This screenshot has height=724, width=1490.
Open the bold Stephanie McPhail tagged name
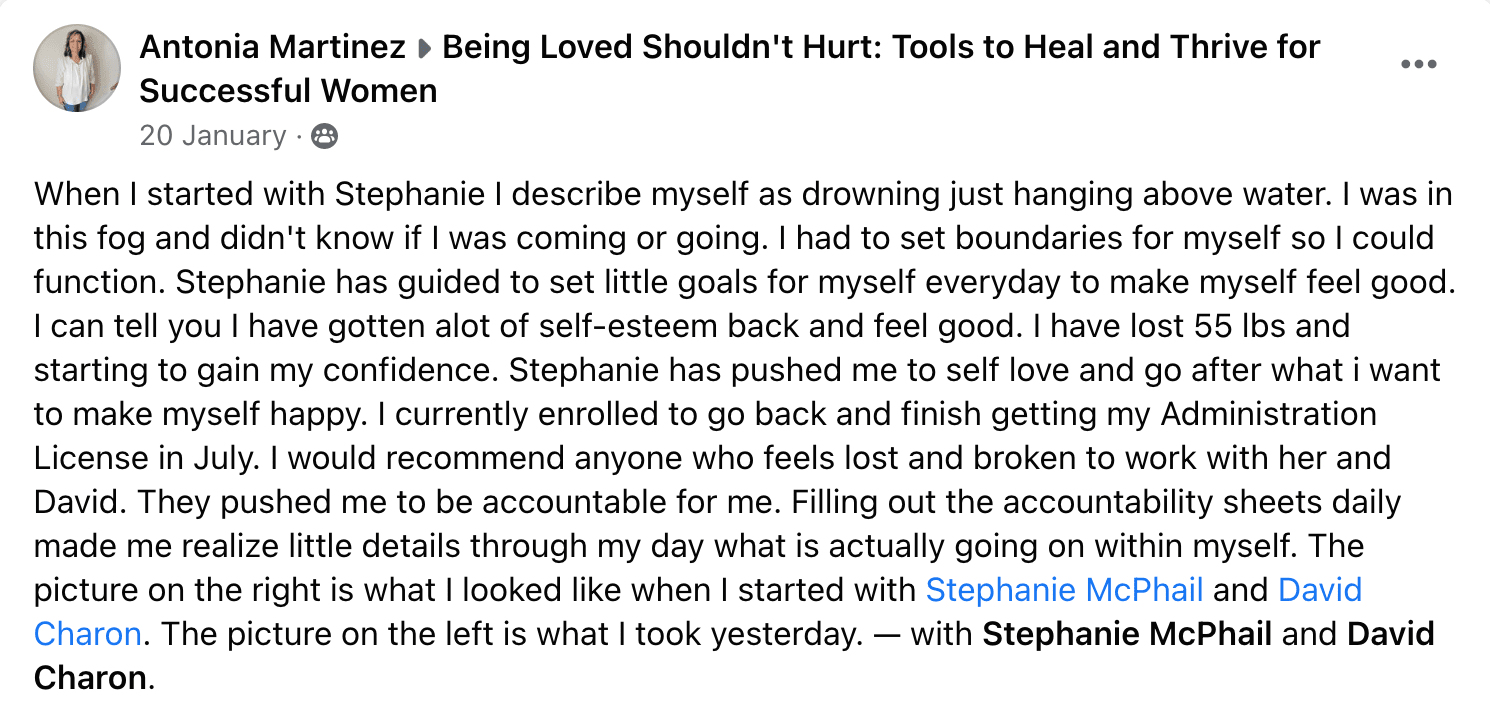[1127, 634]
